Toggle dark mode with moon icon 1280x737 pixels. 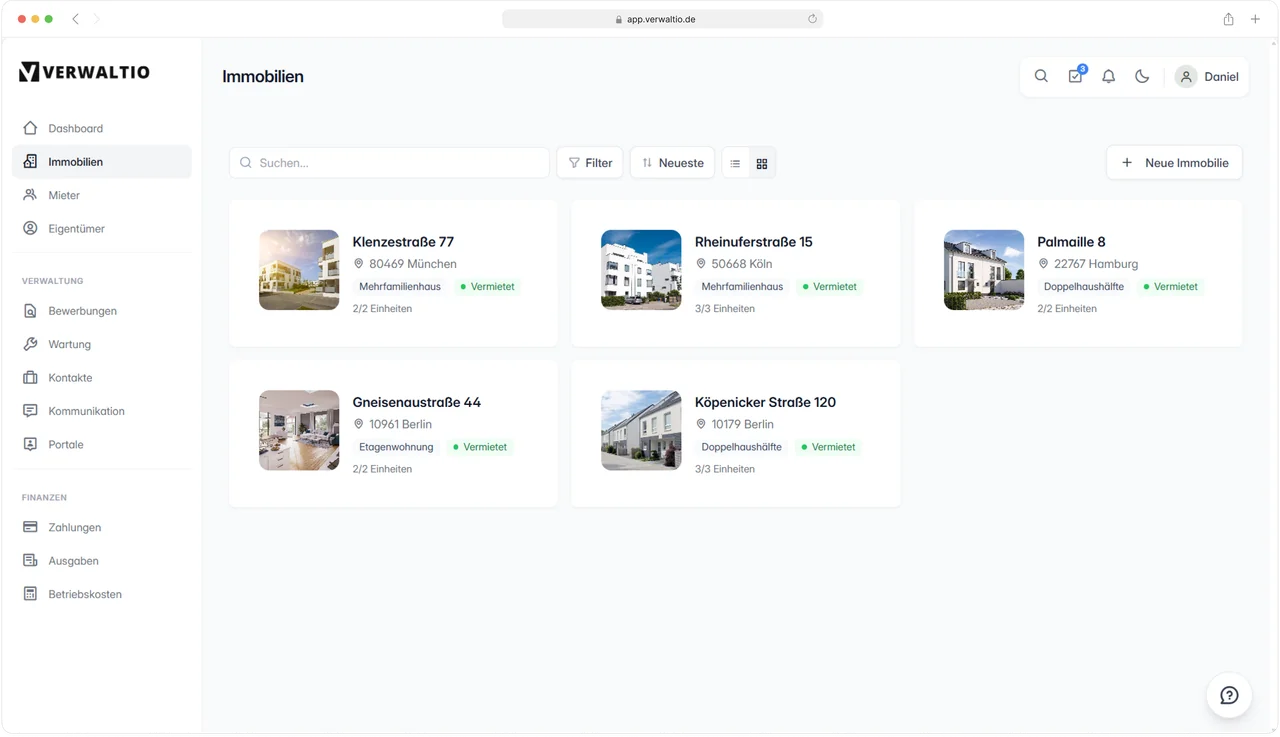1142,76
